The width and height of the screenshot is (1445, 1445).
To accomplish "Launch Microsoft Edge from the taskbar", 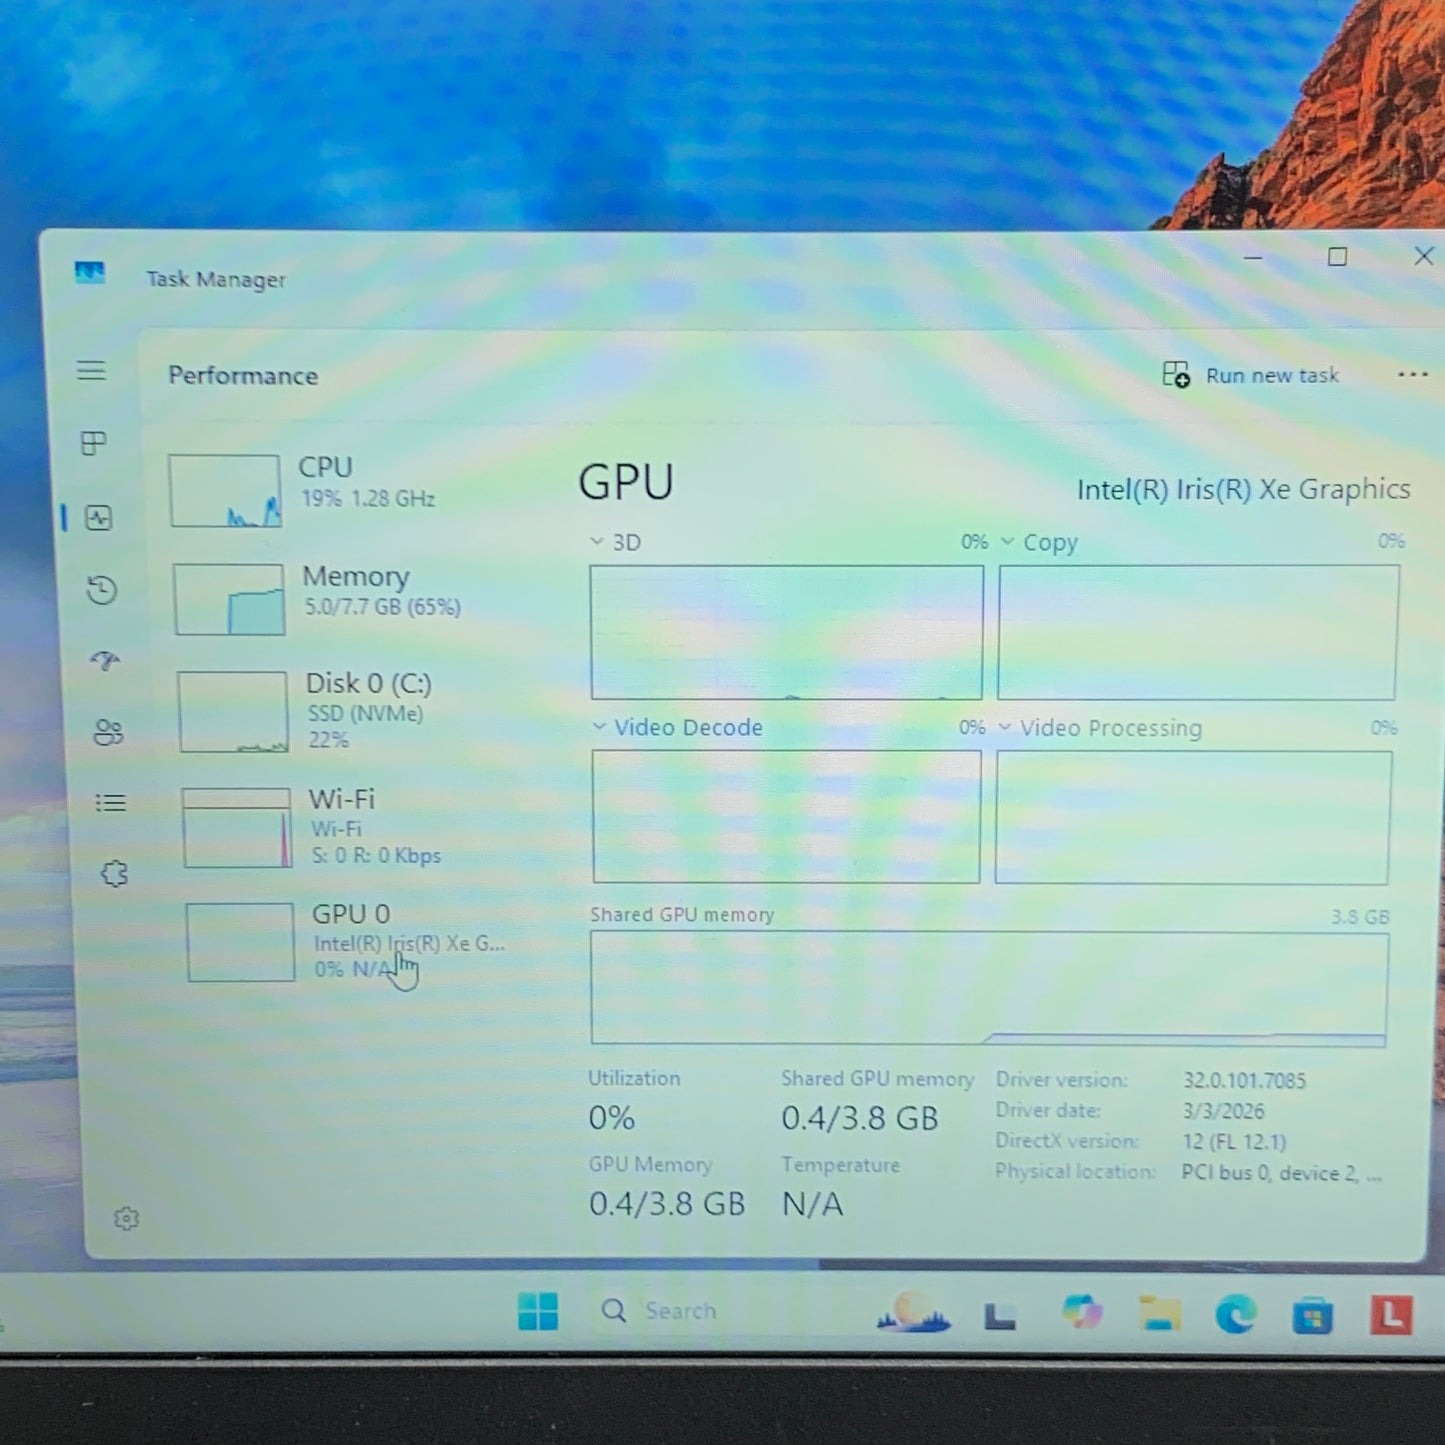I will pos(1236,1314).
